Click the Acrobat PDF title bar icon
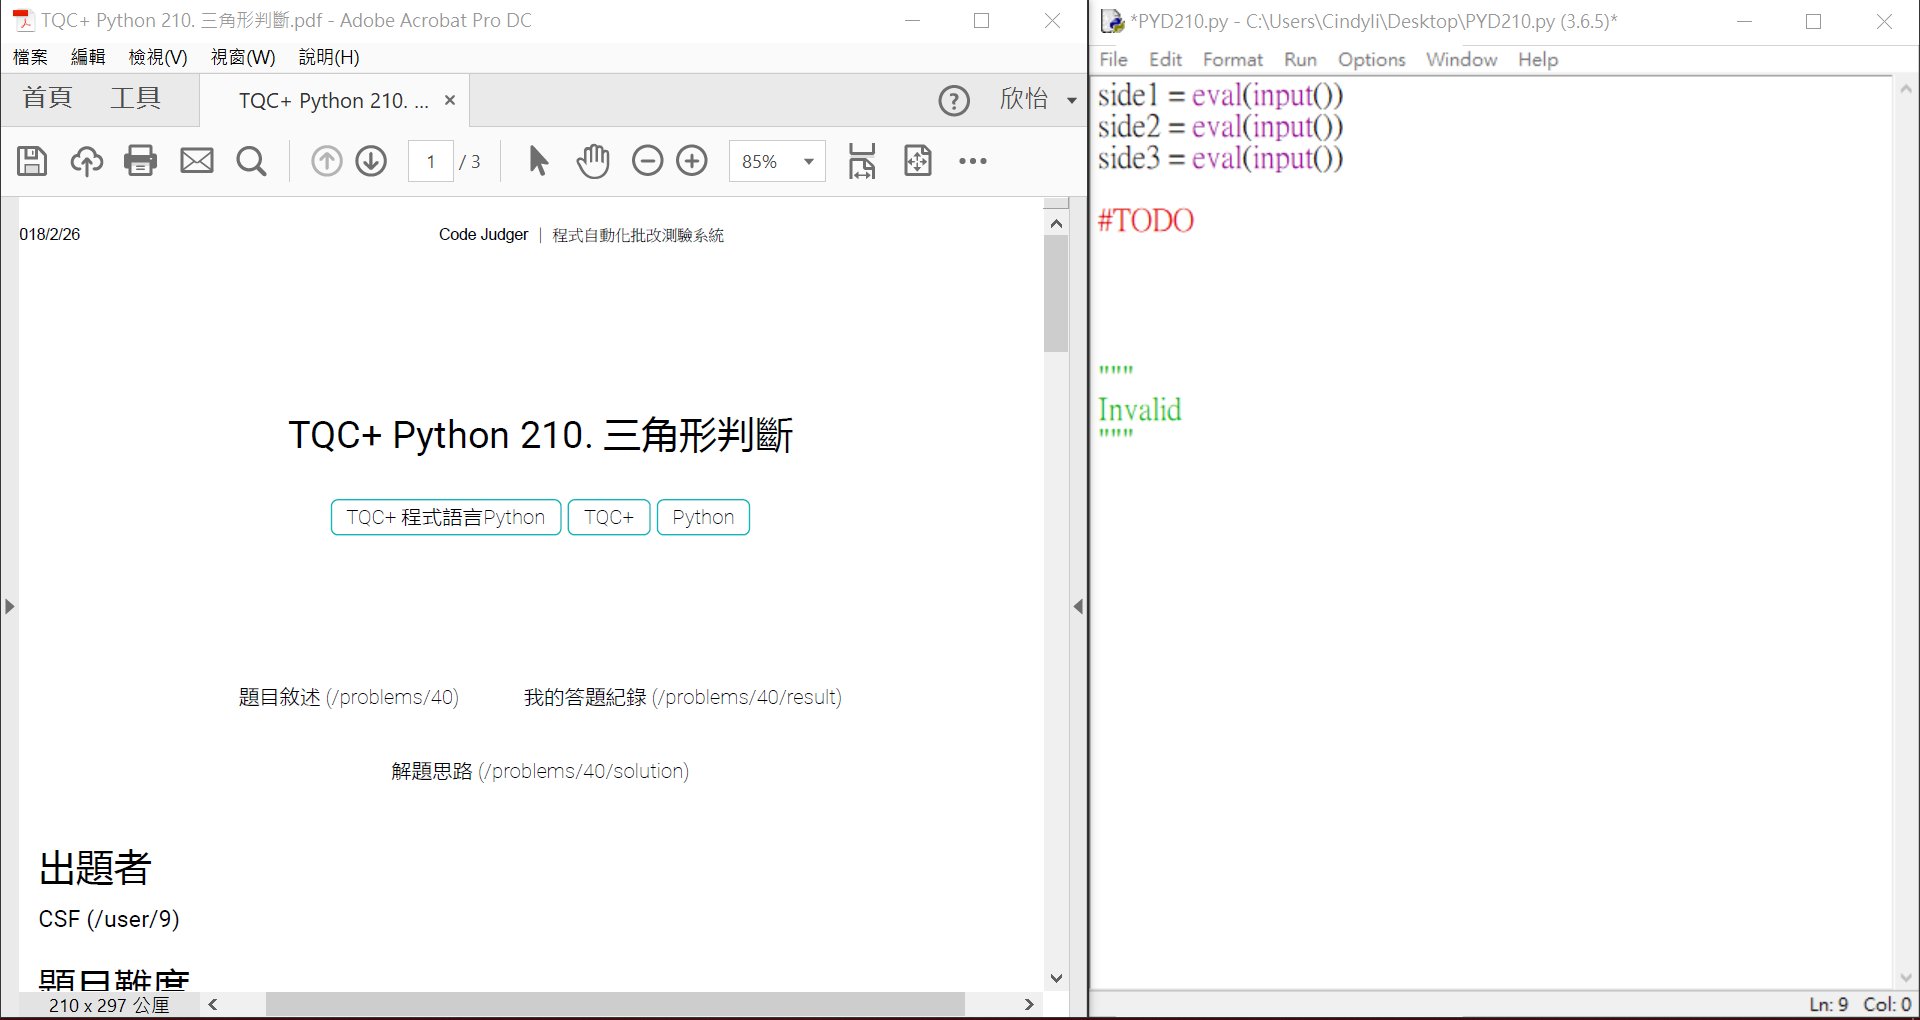 click(22, 20)
